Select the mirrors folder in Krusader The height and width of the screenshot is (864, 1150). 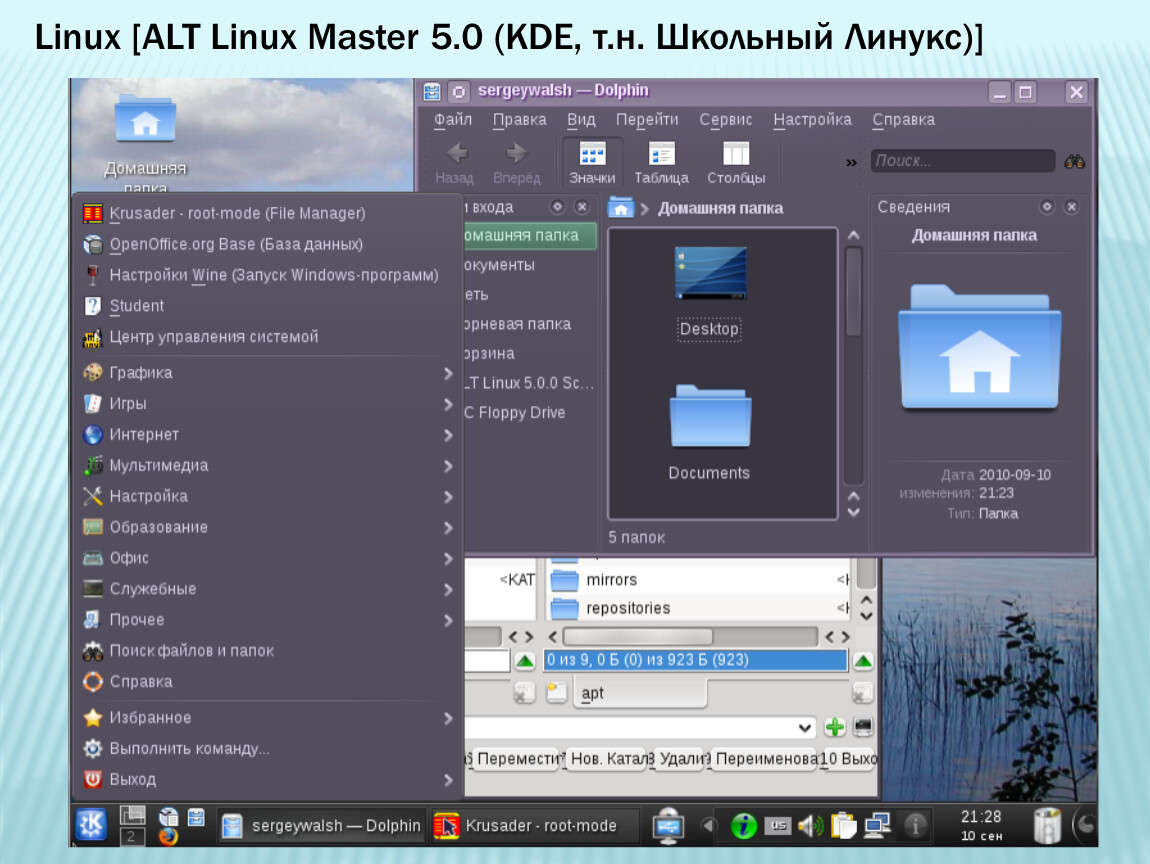pos(697,580)
